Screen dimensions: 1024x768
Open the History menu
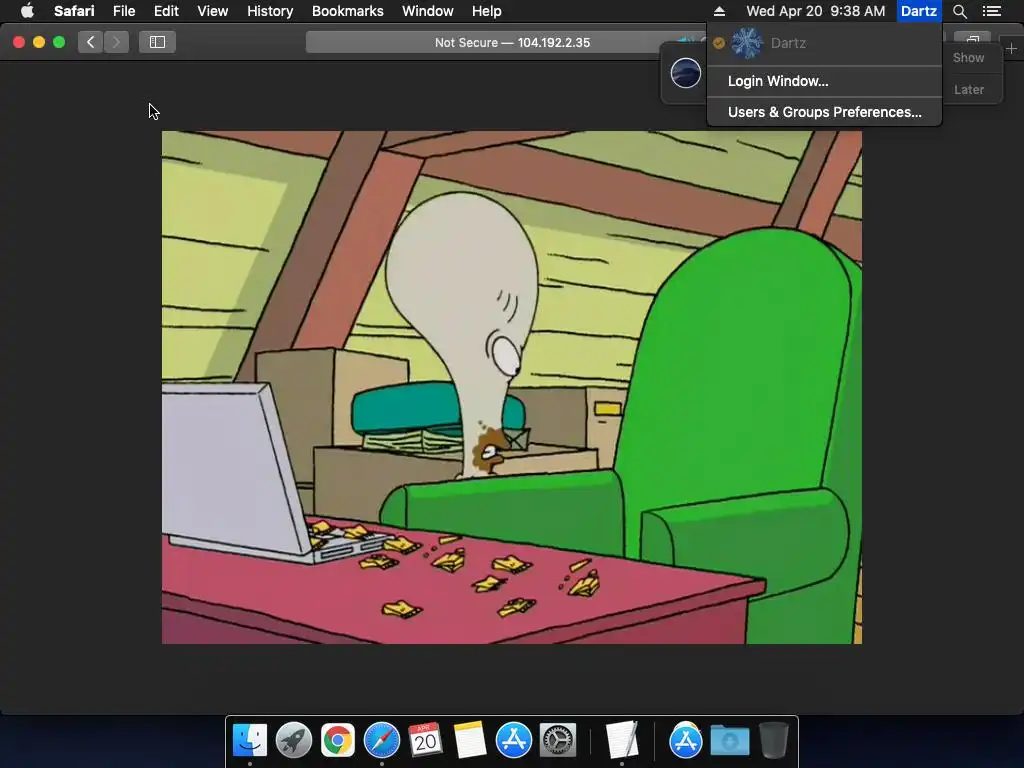[270, 11]
